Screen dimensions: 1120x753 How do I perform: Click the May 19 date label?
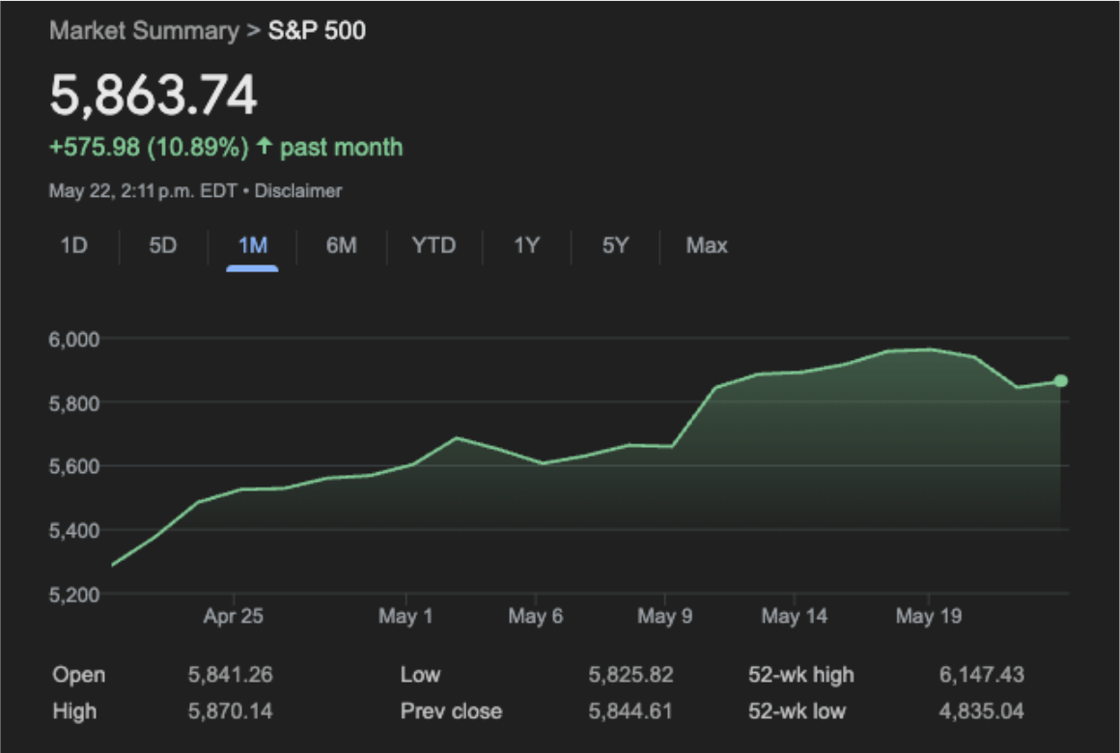pyautogui.click(x=929, y=616)
